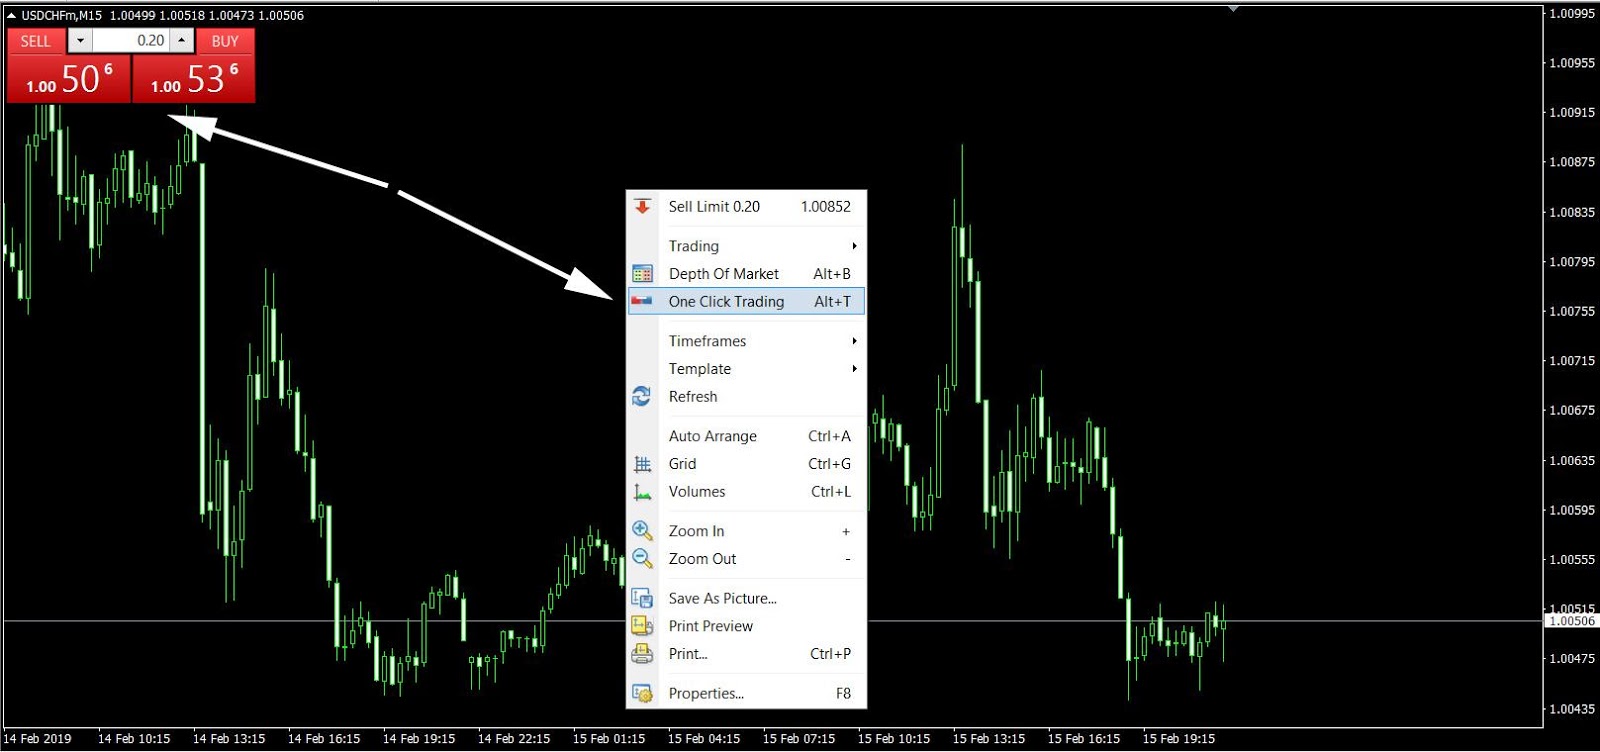Click the Volumes chart icon
The height and width of the screenshot is (752, 1600).
(642, 492)
